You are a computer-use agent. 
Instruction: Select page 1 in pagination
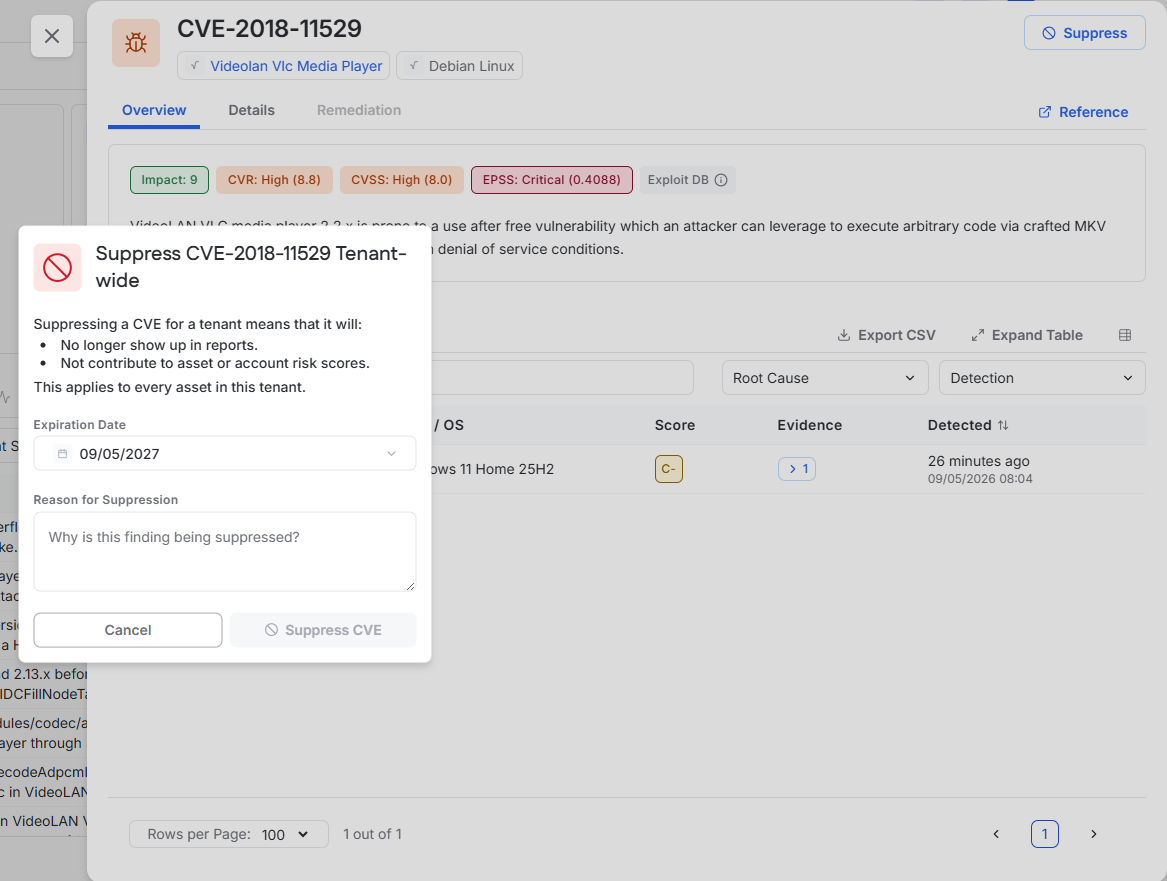click(1045, 834)
